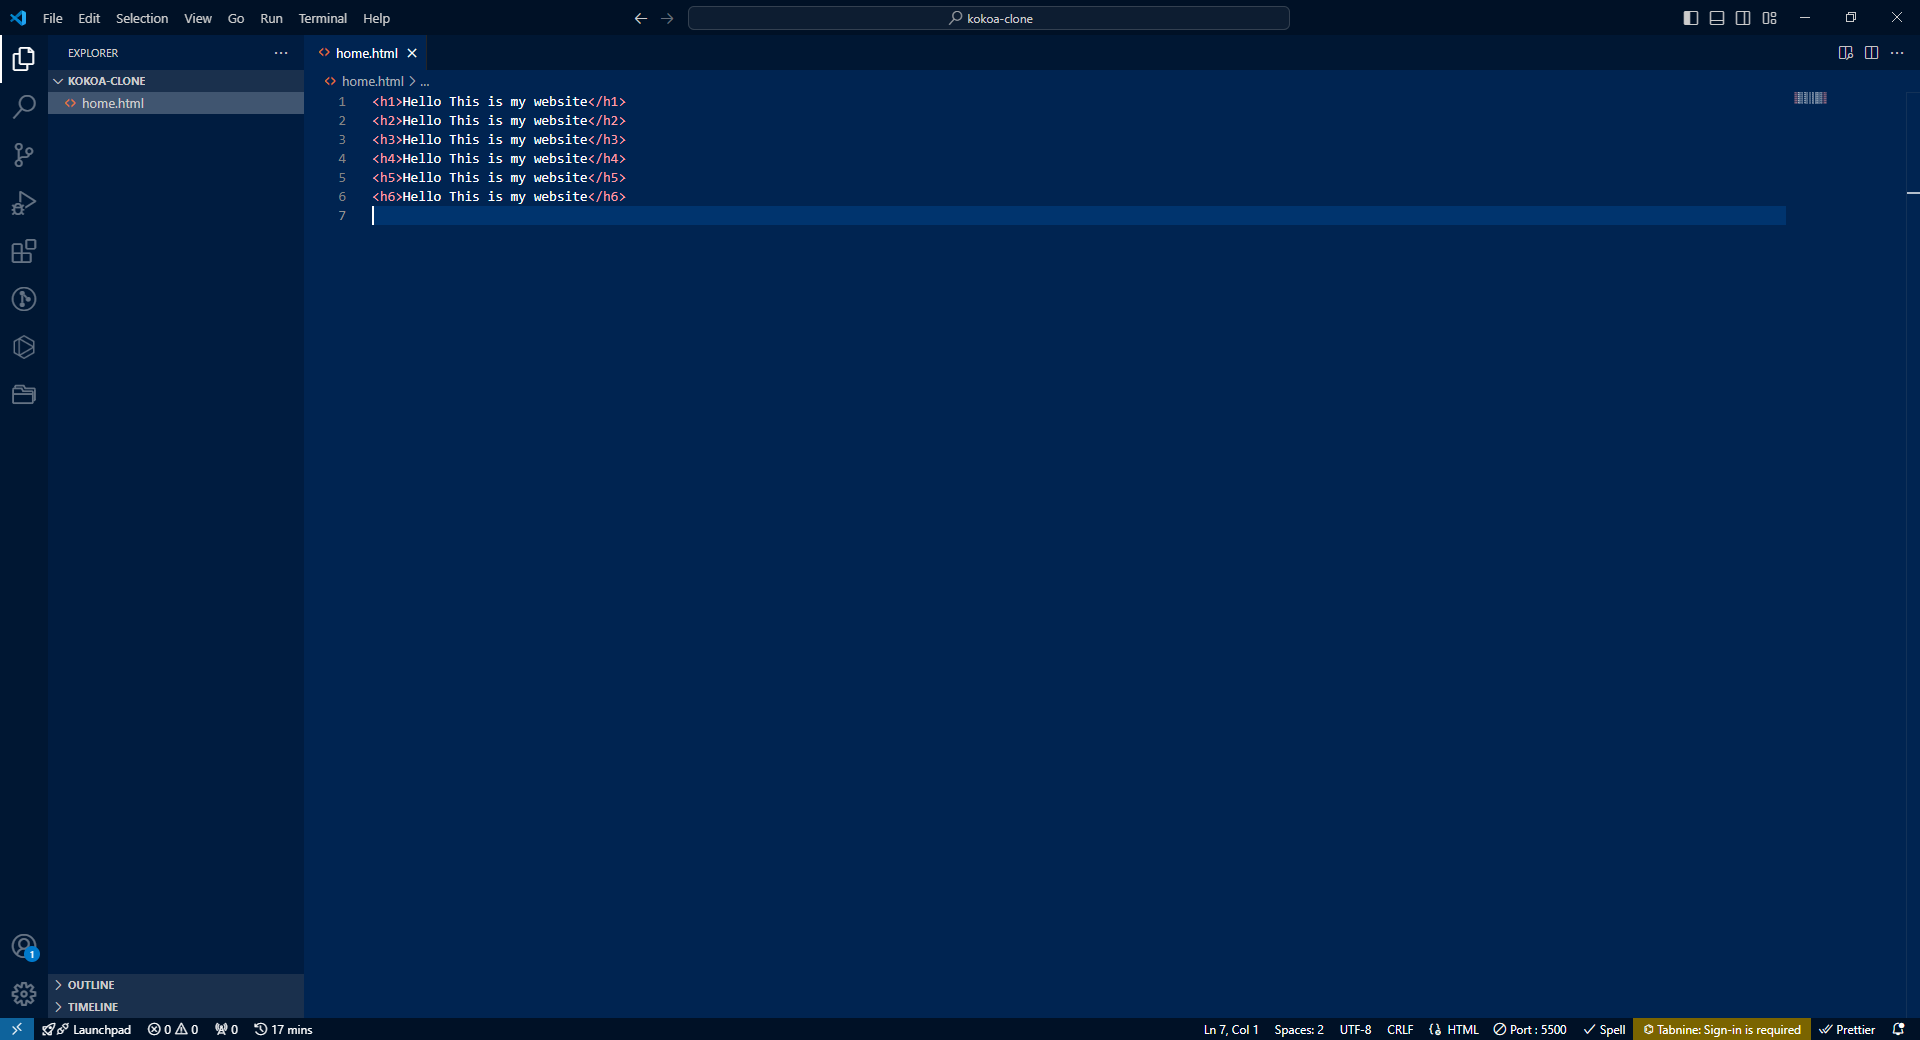The height and width of the screenshot is (1040, 1920).
Task: Toggle the Spell checker in the status bar
Action: [1604, 1029]
